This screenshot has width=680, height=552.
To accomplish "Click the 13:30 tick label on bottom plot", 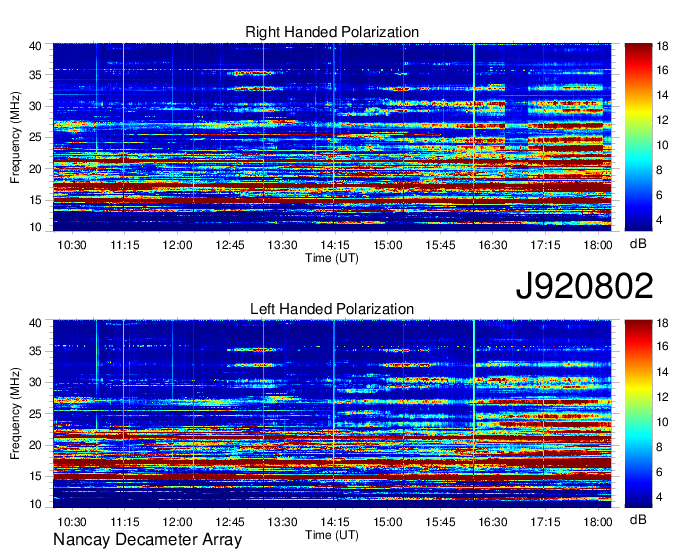I will [282, 522].
